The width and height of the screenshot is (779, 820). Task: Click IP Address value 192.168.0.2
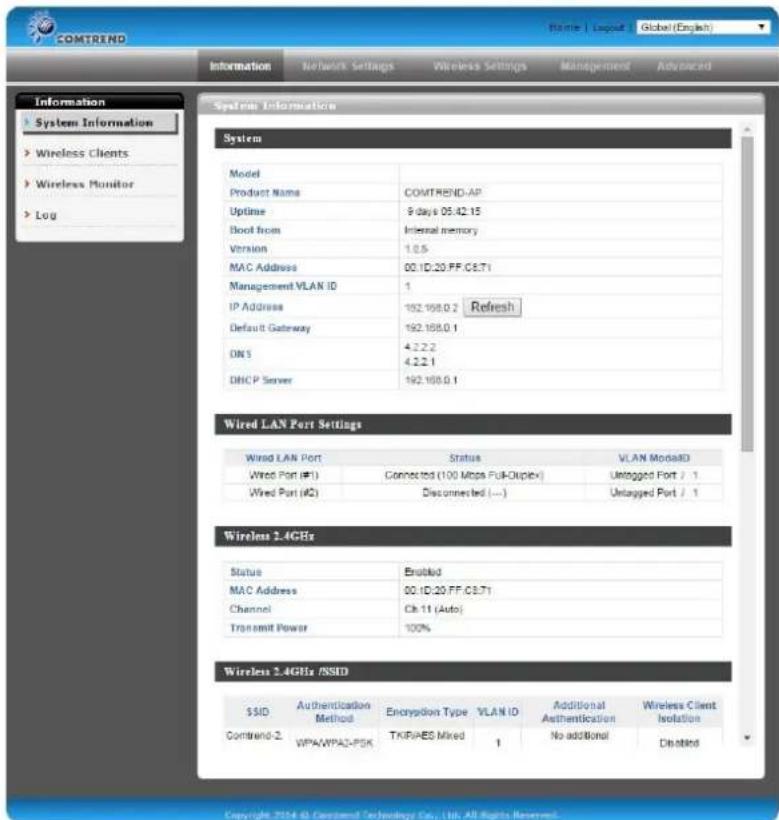click(x=431, y=308)
